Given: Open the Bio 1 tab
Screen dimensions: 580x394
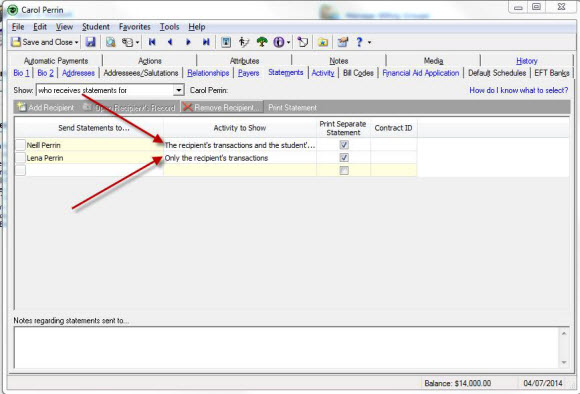Looking at the screenshot, I should (21, 73).
